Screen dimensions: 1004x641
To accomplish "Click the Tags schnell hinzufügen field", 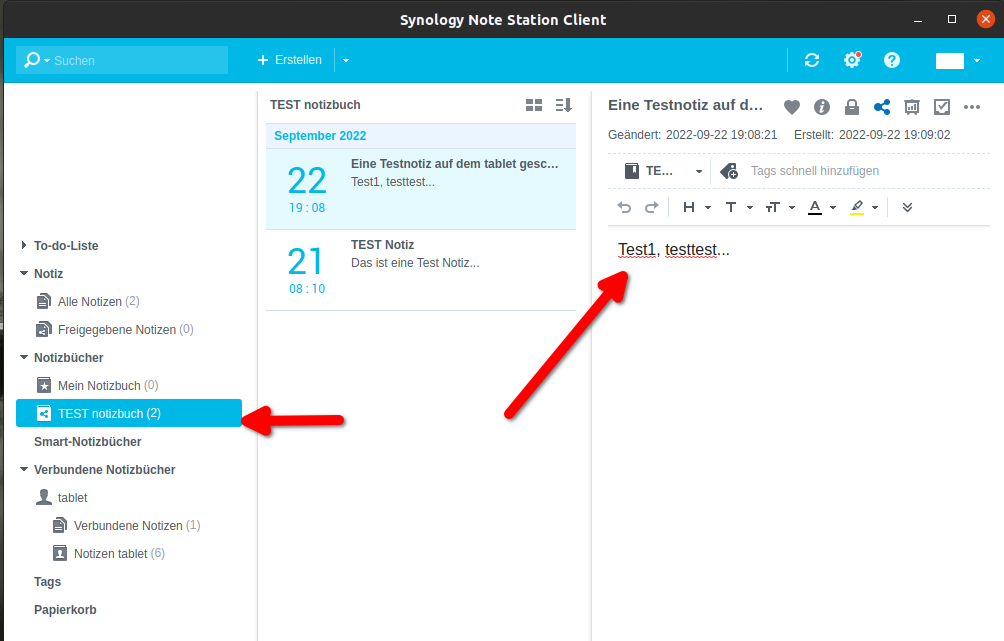I will pyautogui.click(x=814, y=171).
